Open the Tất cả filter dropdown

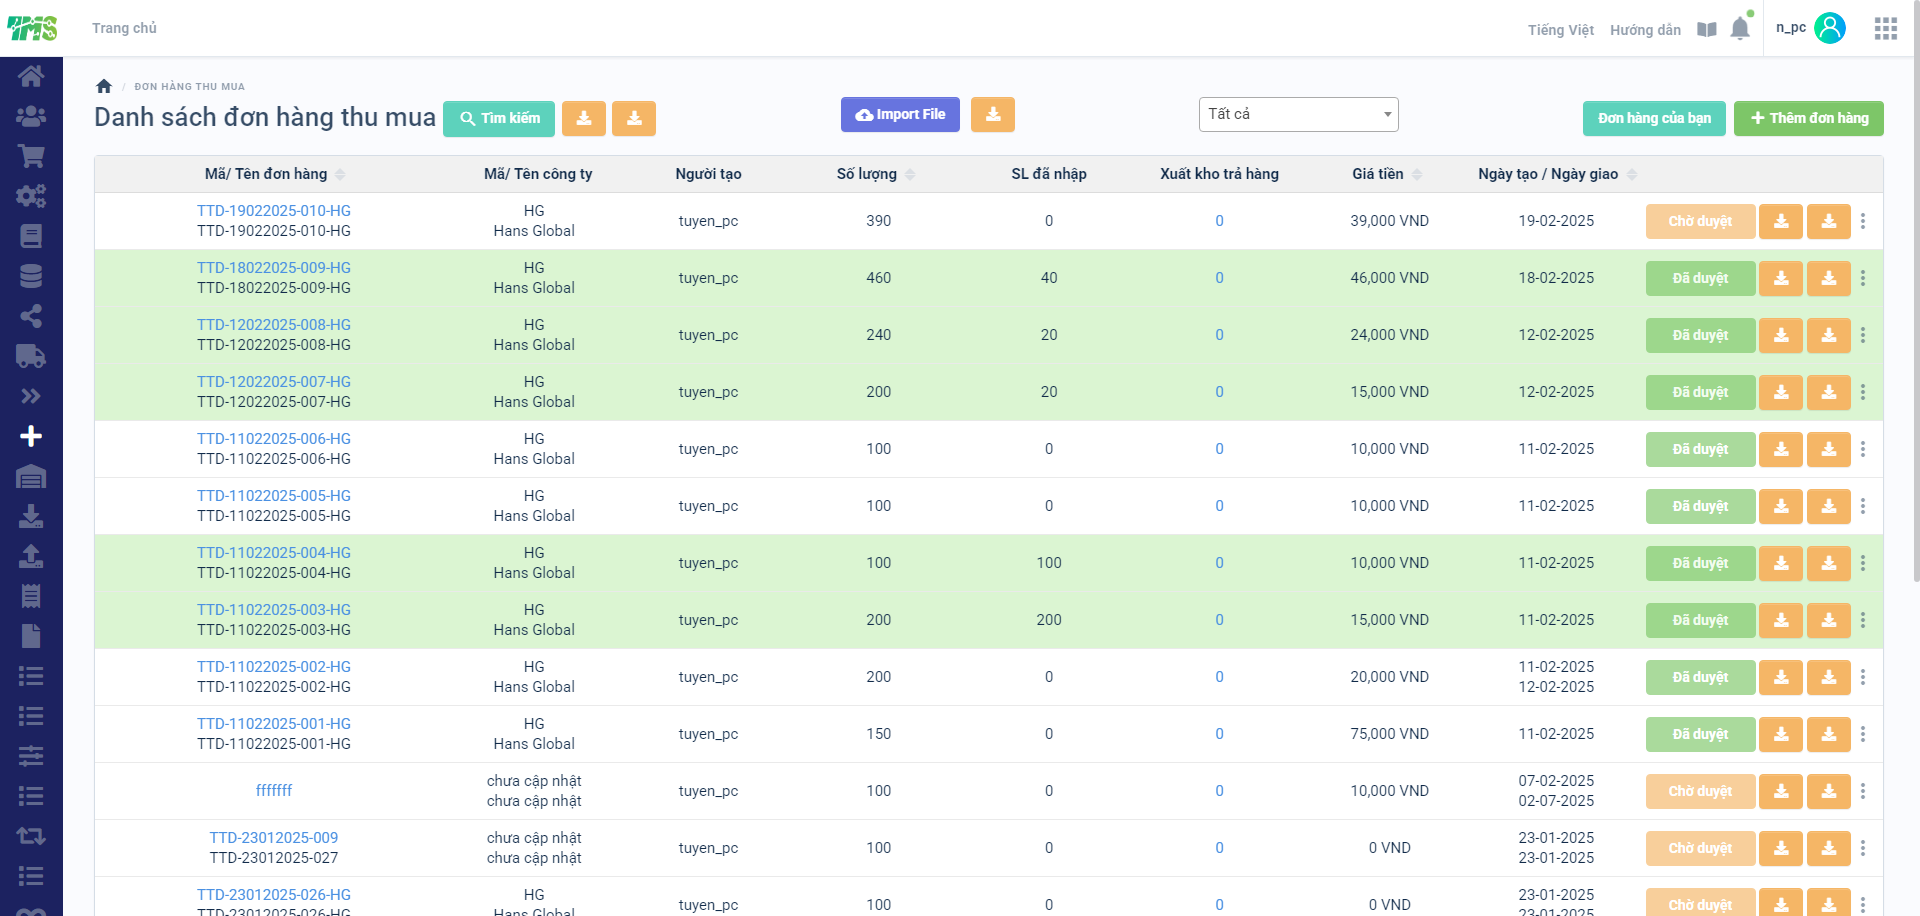[1298, 114]
